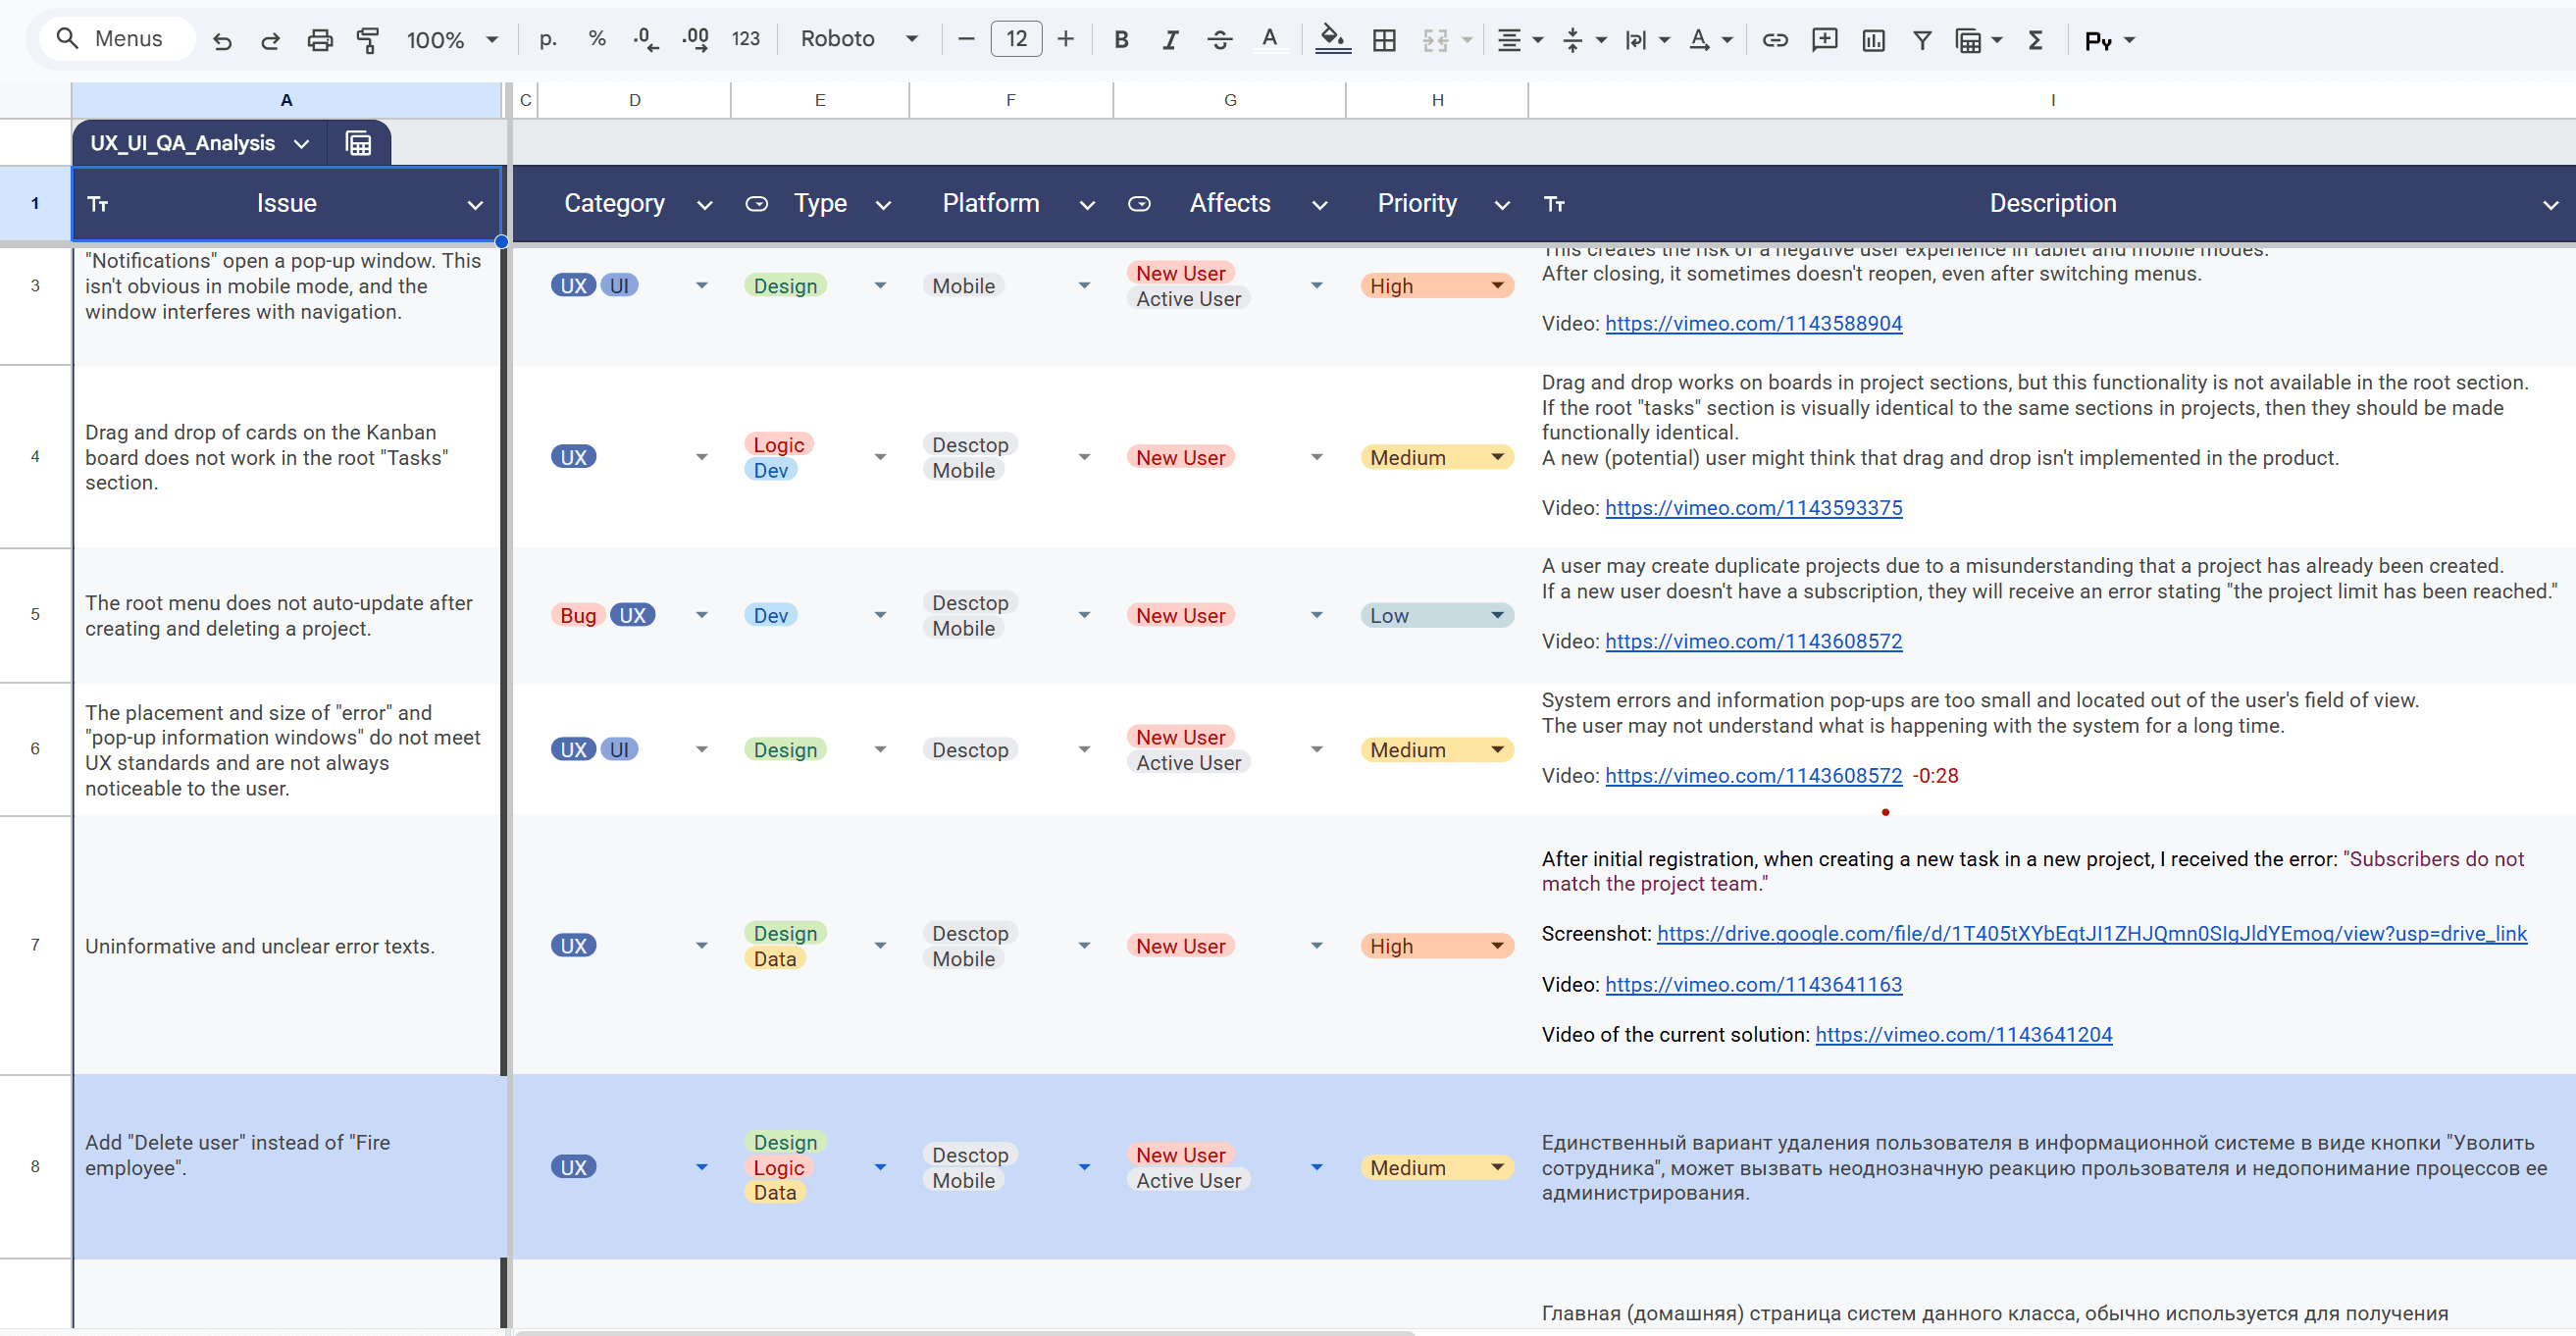Select the paint format tool
Screen dimensions: 2576x1336
point(367,40)
